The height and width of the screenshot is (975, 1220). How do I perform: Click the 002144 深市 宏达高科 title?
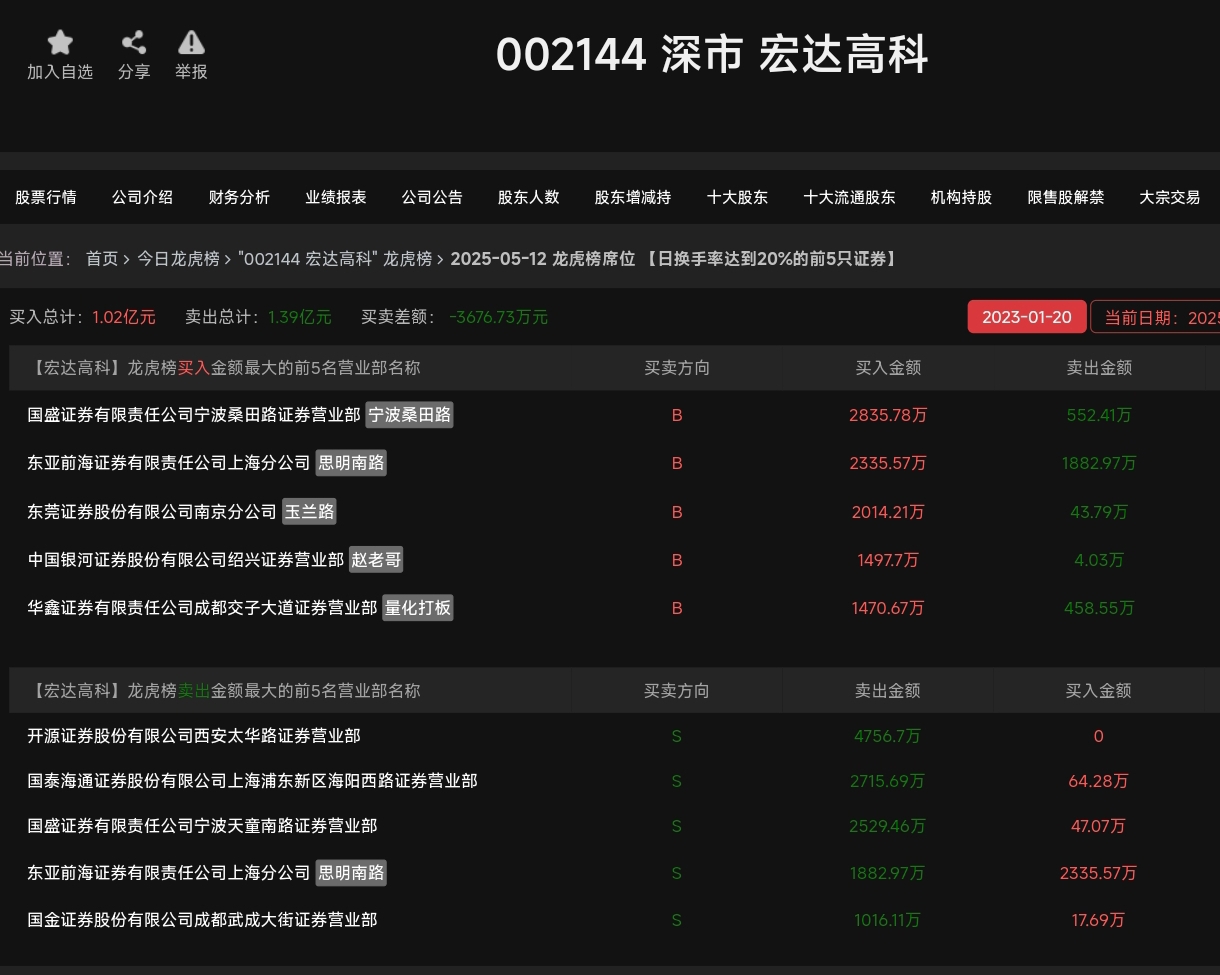tap(712, 55)
